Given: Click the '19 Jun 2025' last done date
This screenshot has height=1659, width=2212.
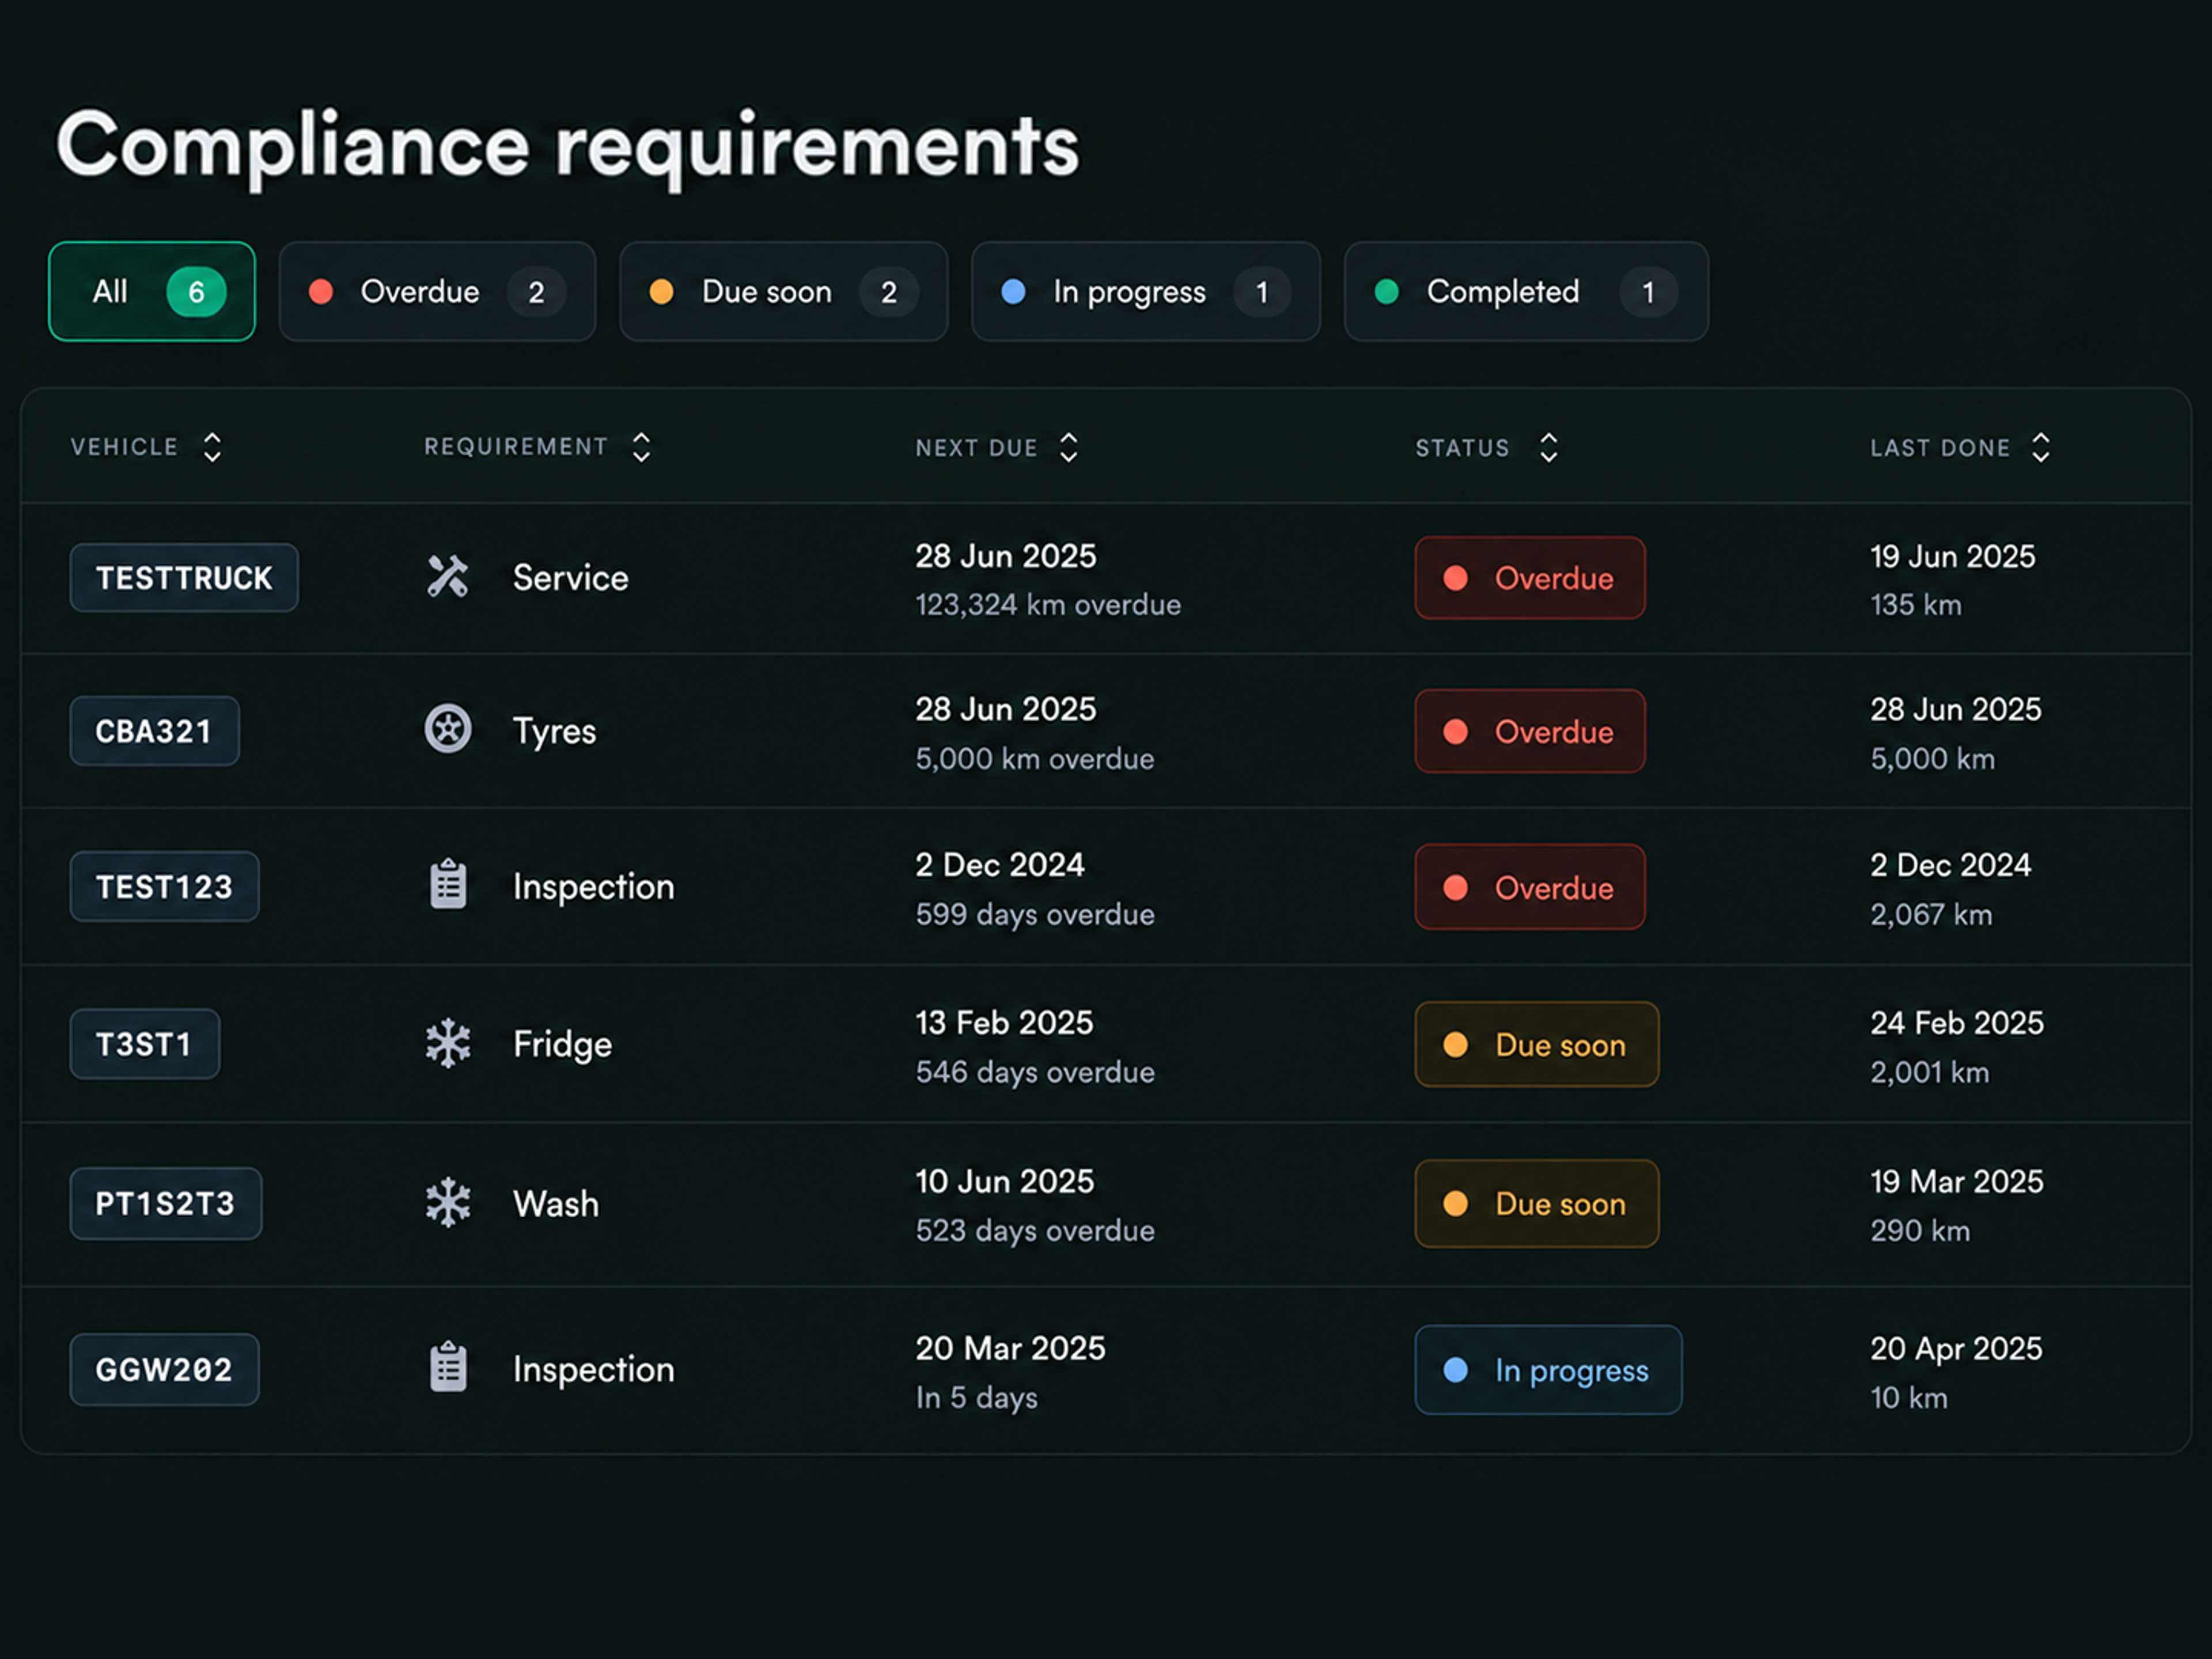Looking at the screenshot, I should [x=1952, y=556].
